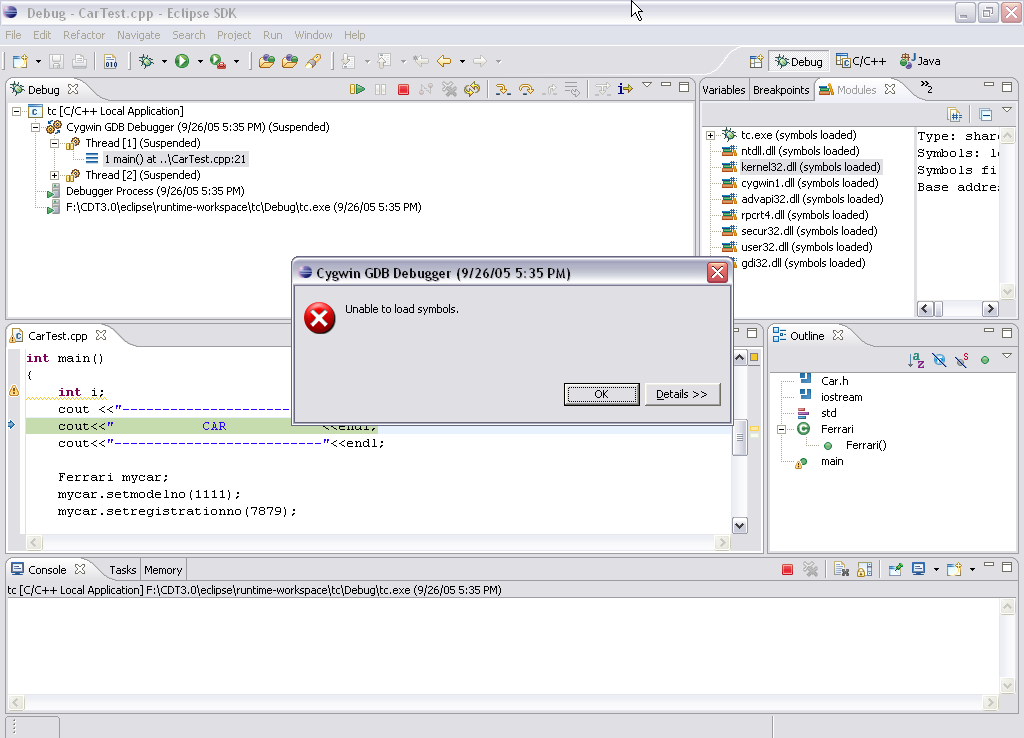This screenshot has height=738, width=1024.
Task: Open Debug launch history dropdown arrow
Action: (x=164, y=62)
